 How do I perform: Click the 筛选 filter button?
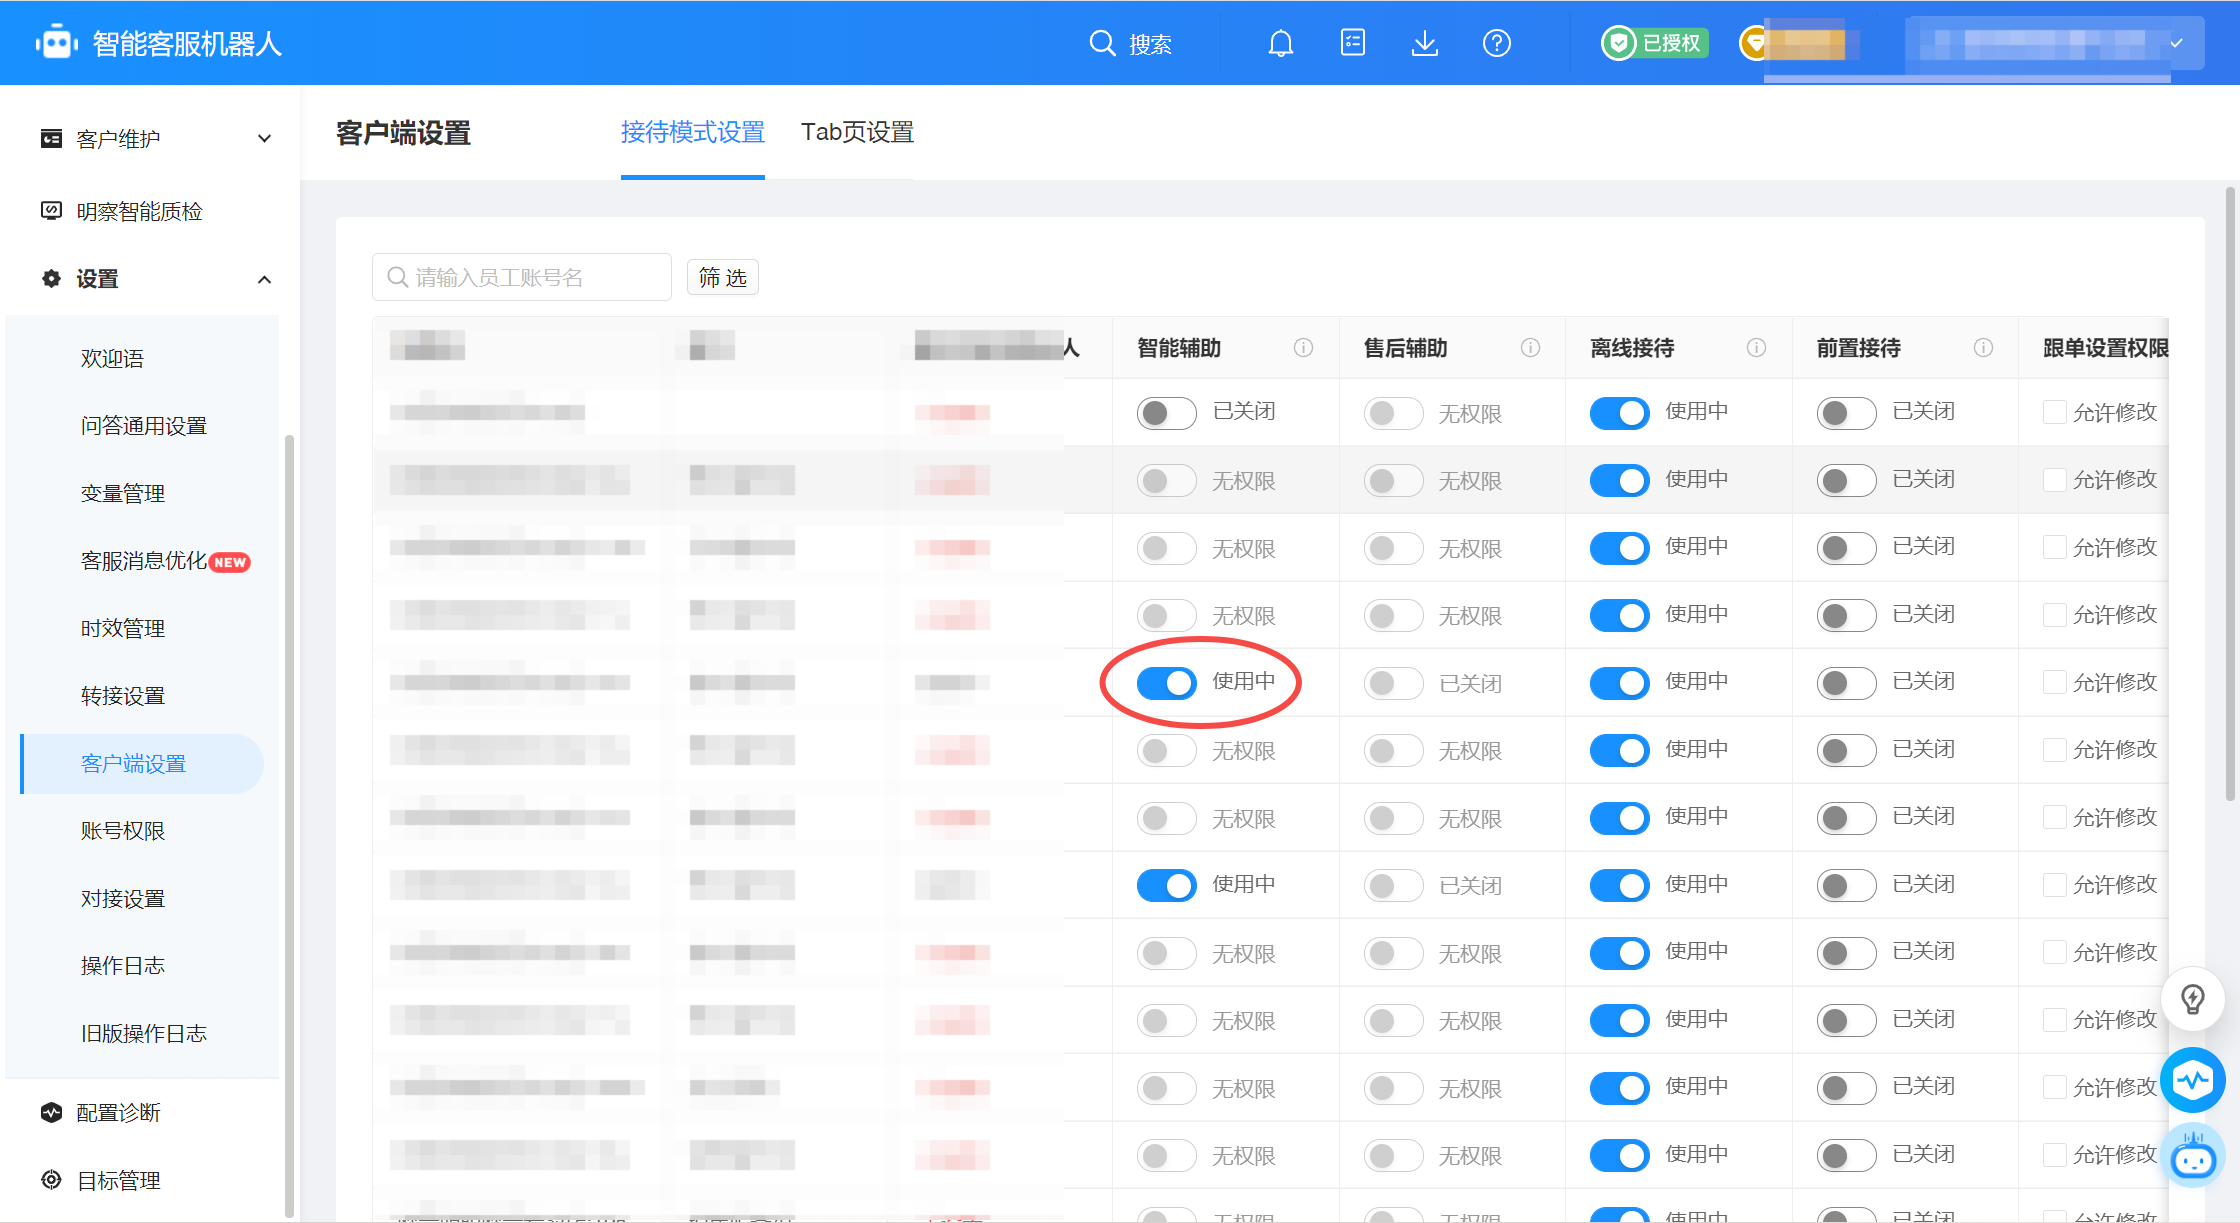723,277
